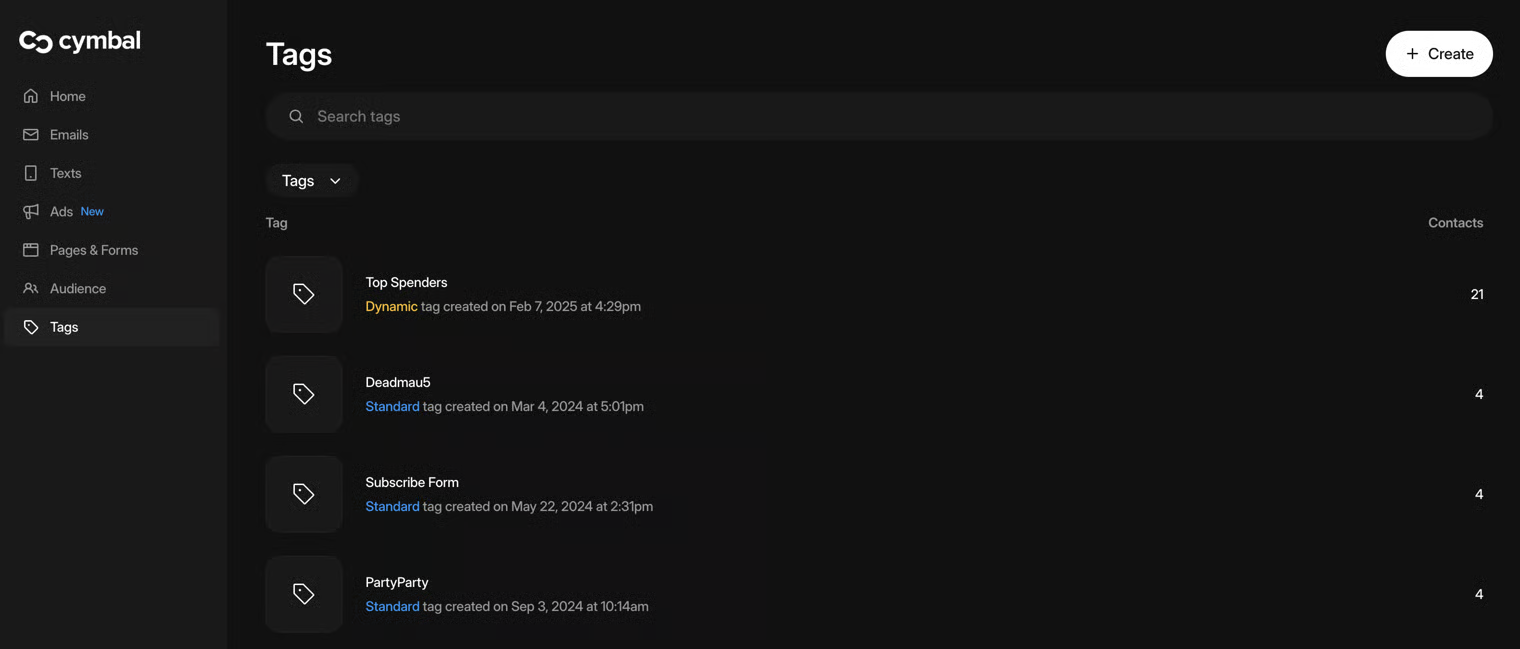Expand the Tags filter dropdown
The width and height of the screenshot is (1520, 649).
312,181
